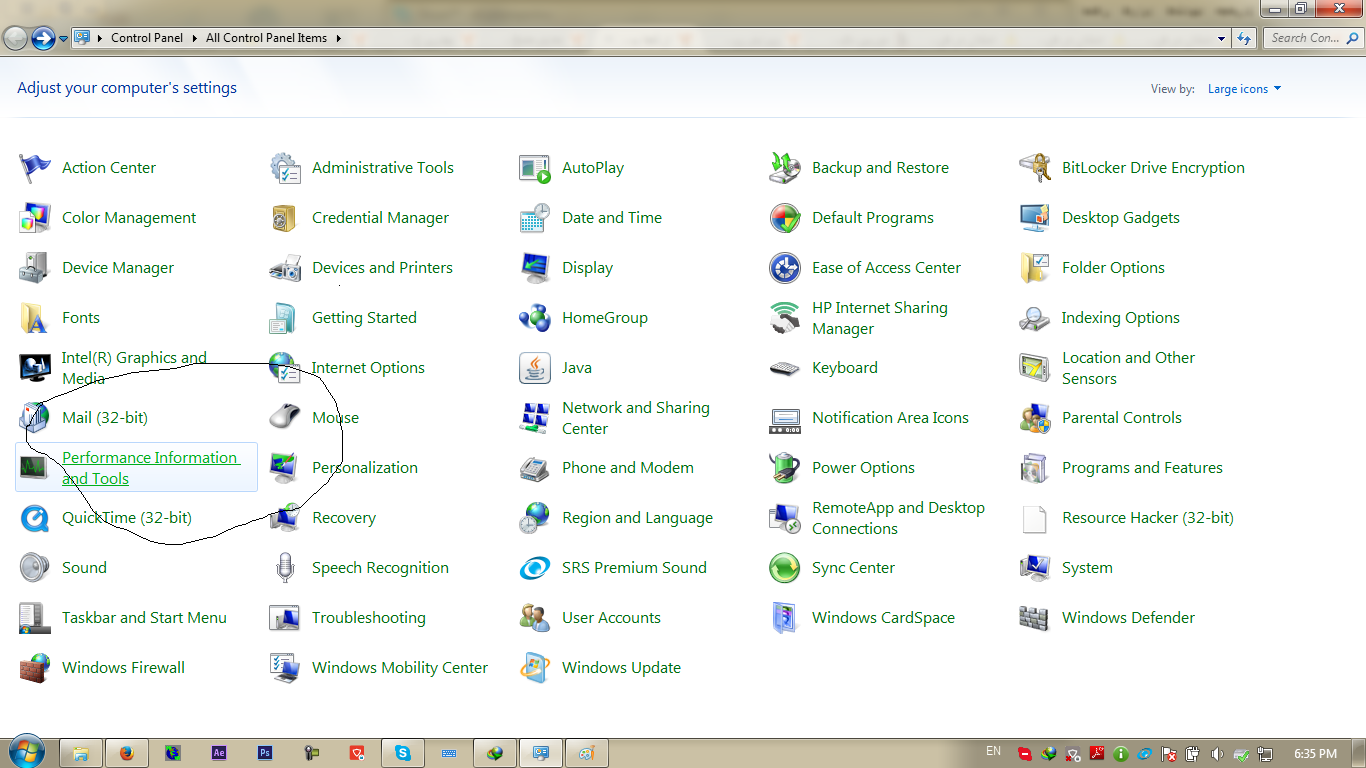Open Windows Defender icon

[1035, 618]
